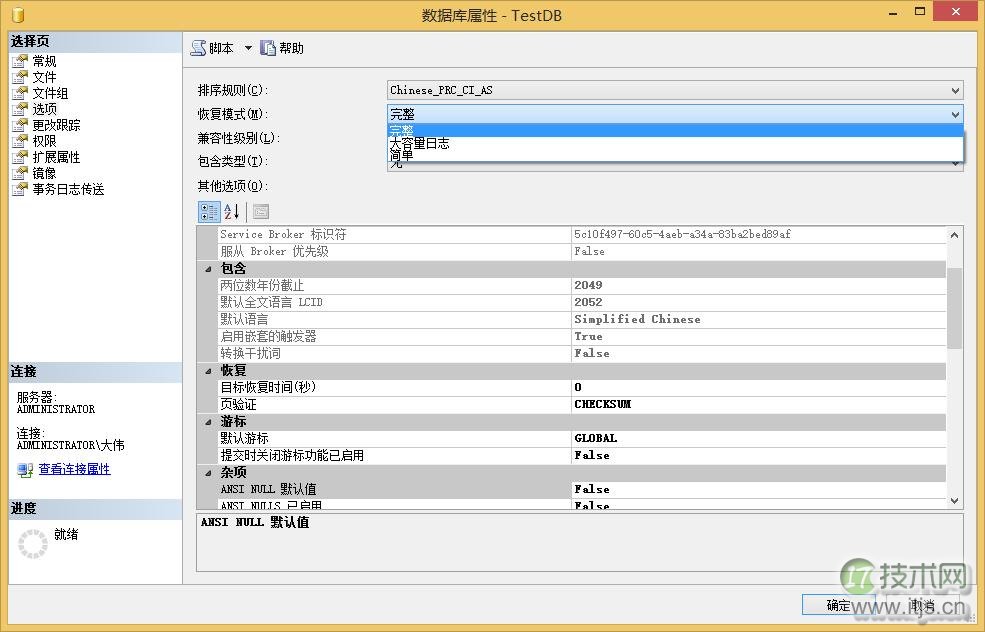
Task: Close the 数据库属性 window
Action: point(955,11)
